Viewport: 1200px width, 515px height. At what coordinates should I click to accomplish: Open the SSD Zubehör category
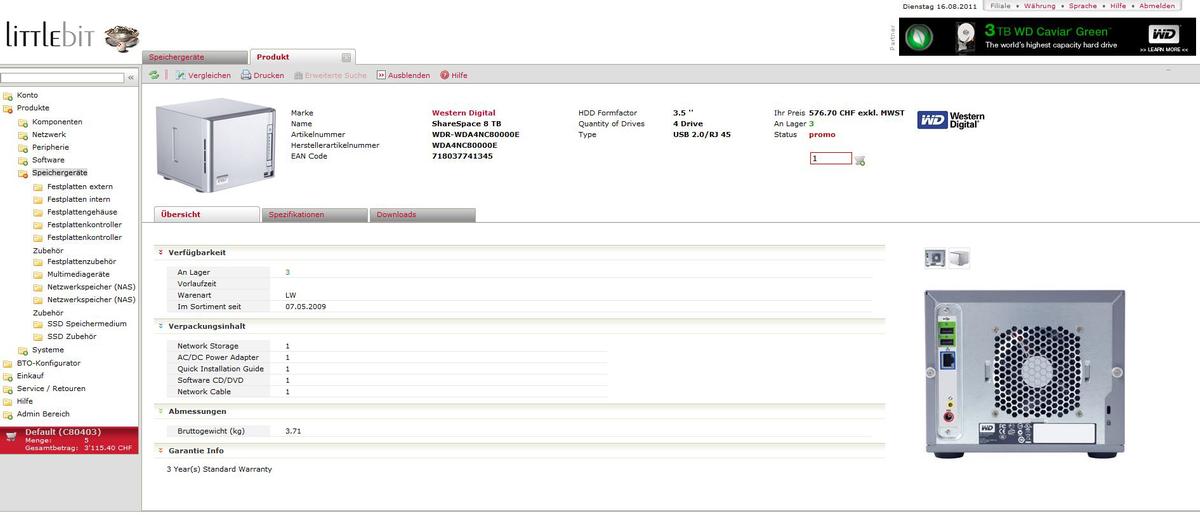click(72, 337)
